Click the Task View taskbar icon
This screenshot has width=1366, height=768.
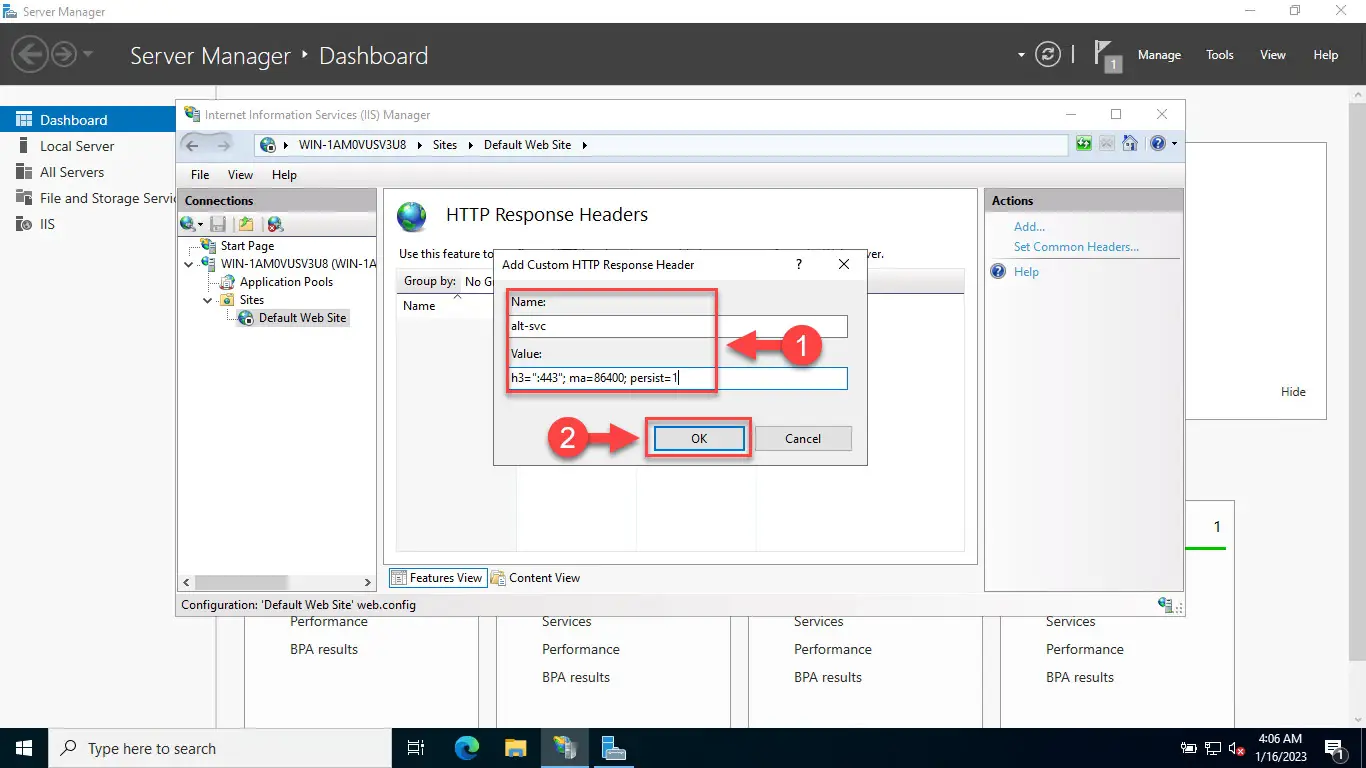tap(417, 748)
